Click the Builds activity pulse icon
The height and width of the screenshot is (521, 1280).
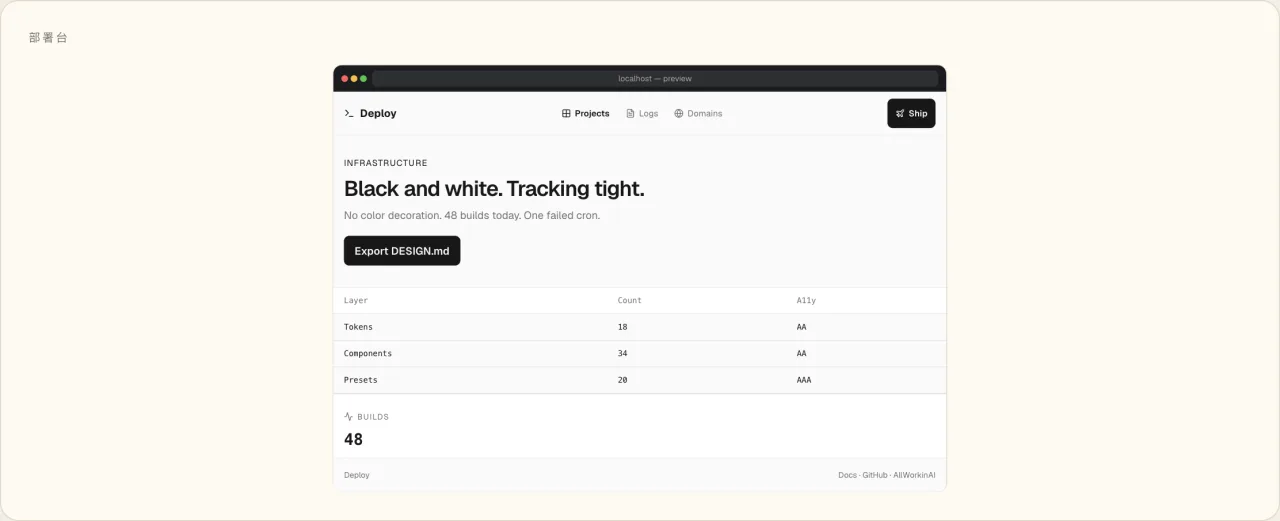(349, 416)
